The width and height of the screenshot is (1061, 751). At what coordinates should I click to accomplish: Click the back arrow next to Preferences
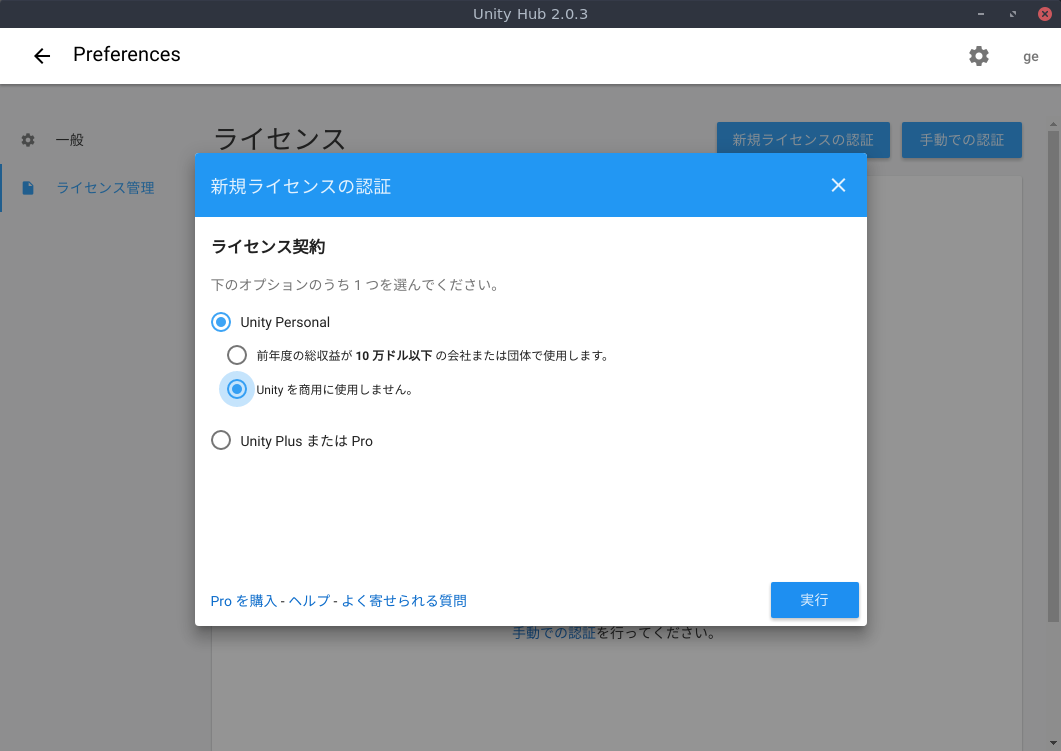[x=41, y=55]
